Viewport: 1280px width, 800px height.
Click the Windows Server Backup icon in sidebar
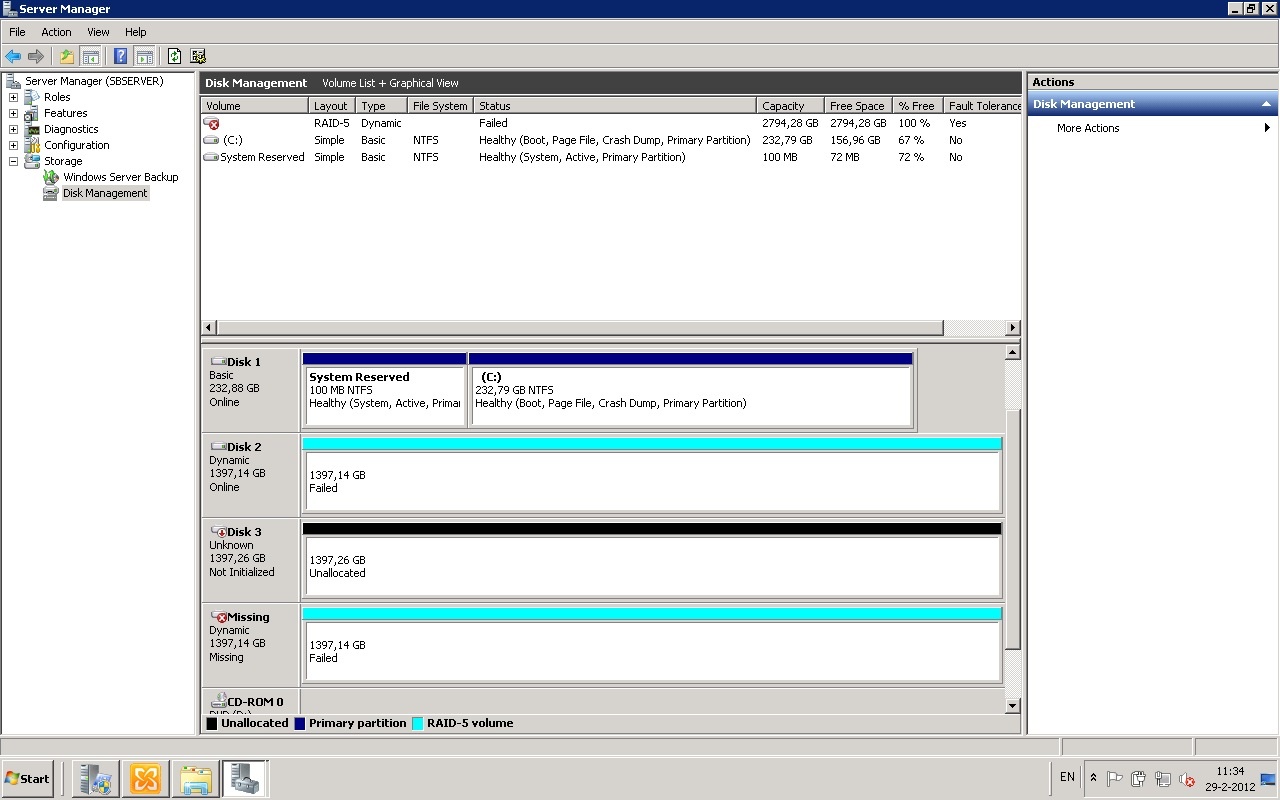point(49,177)
